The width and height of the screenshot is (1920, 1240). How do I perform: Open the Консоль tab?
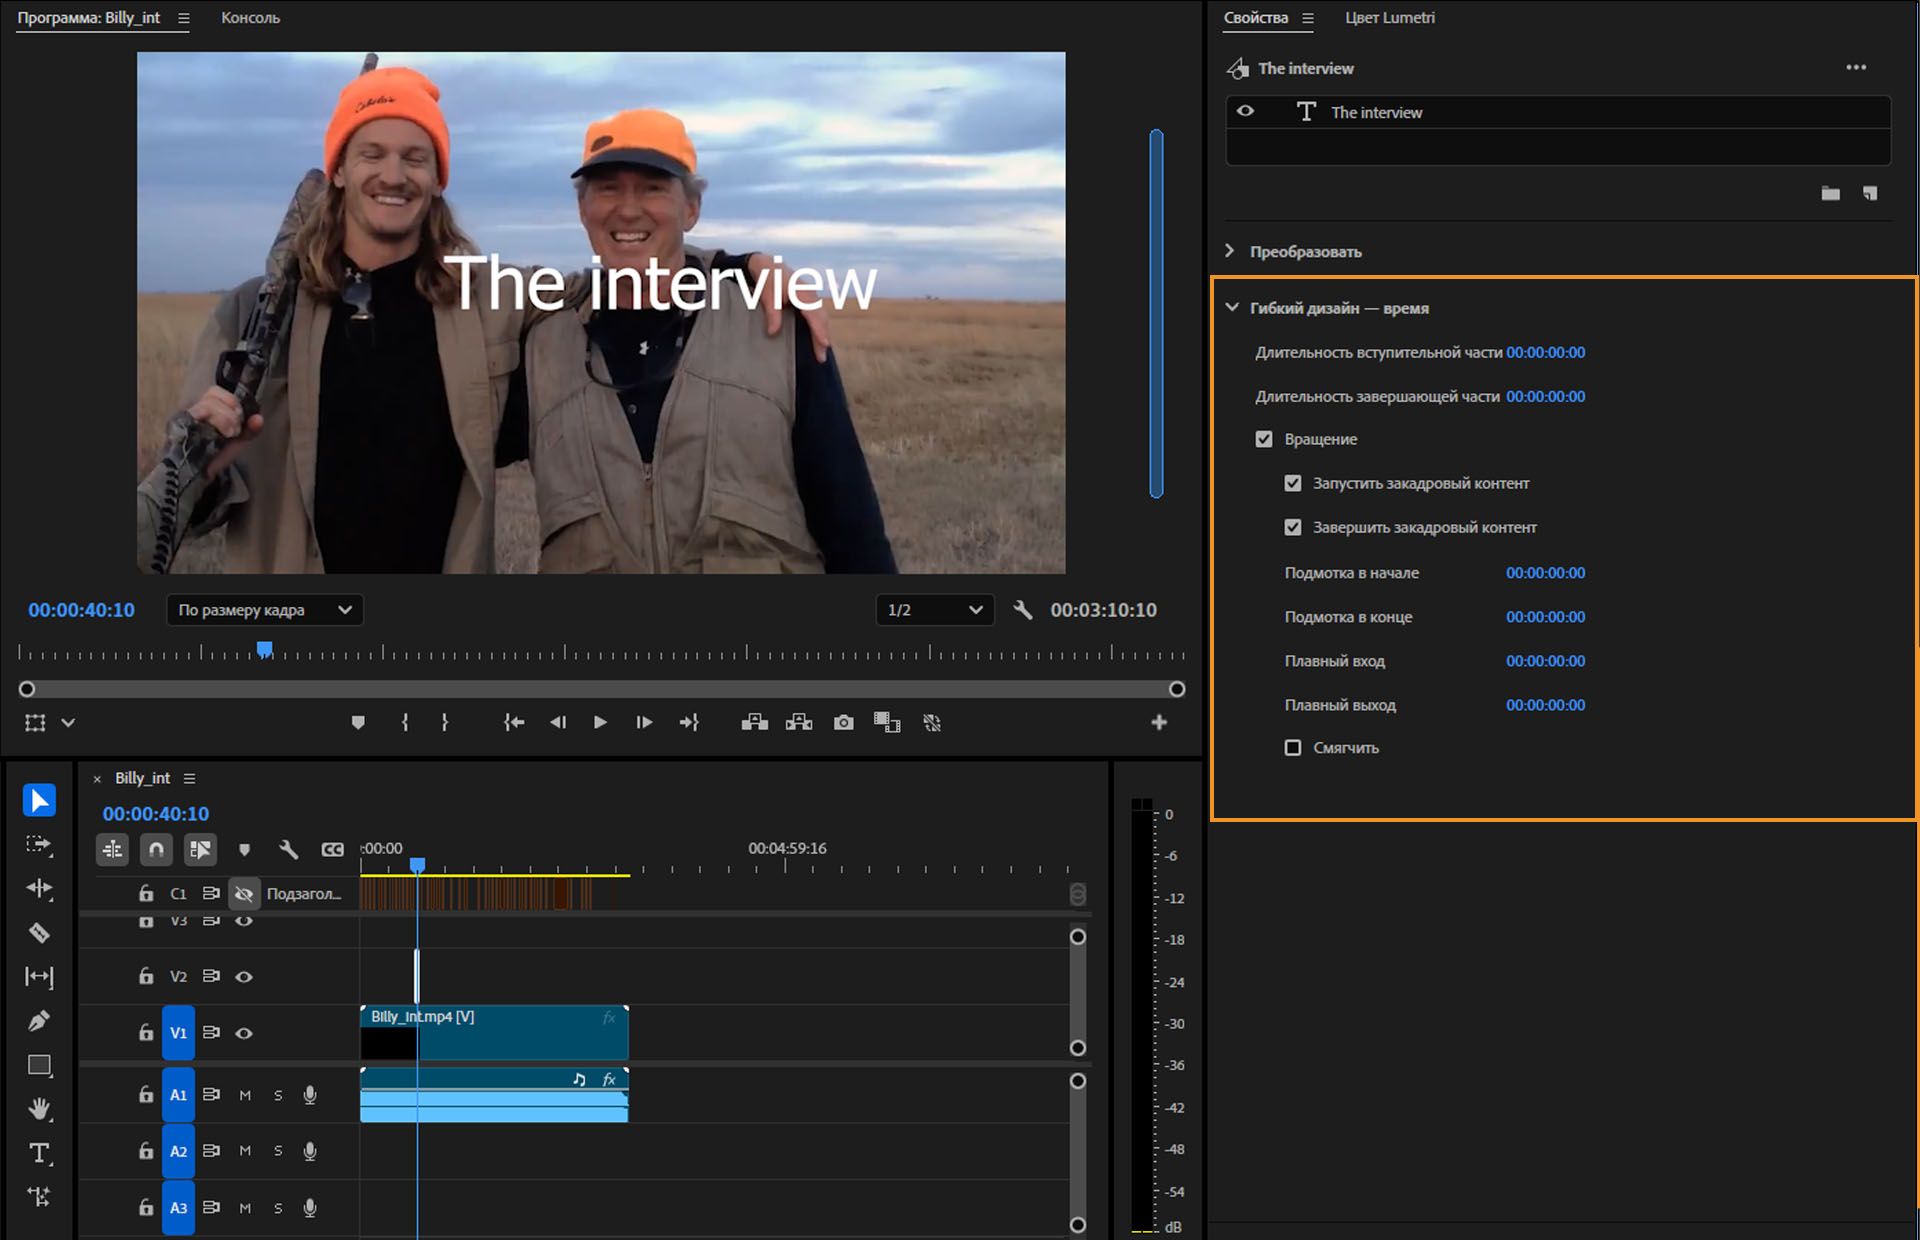tap(250, 17)
